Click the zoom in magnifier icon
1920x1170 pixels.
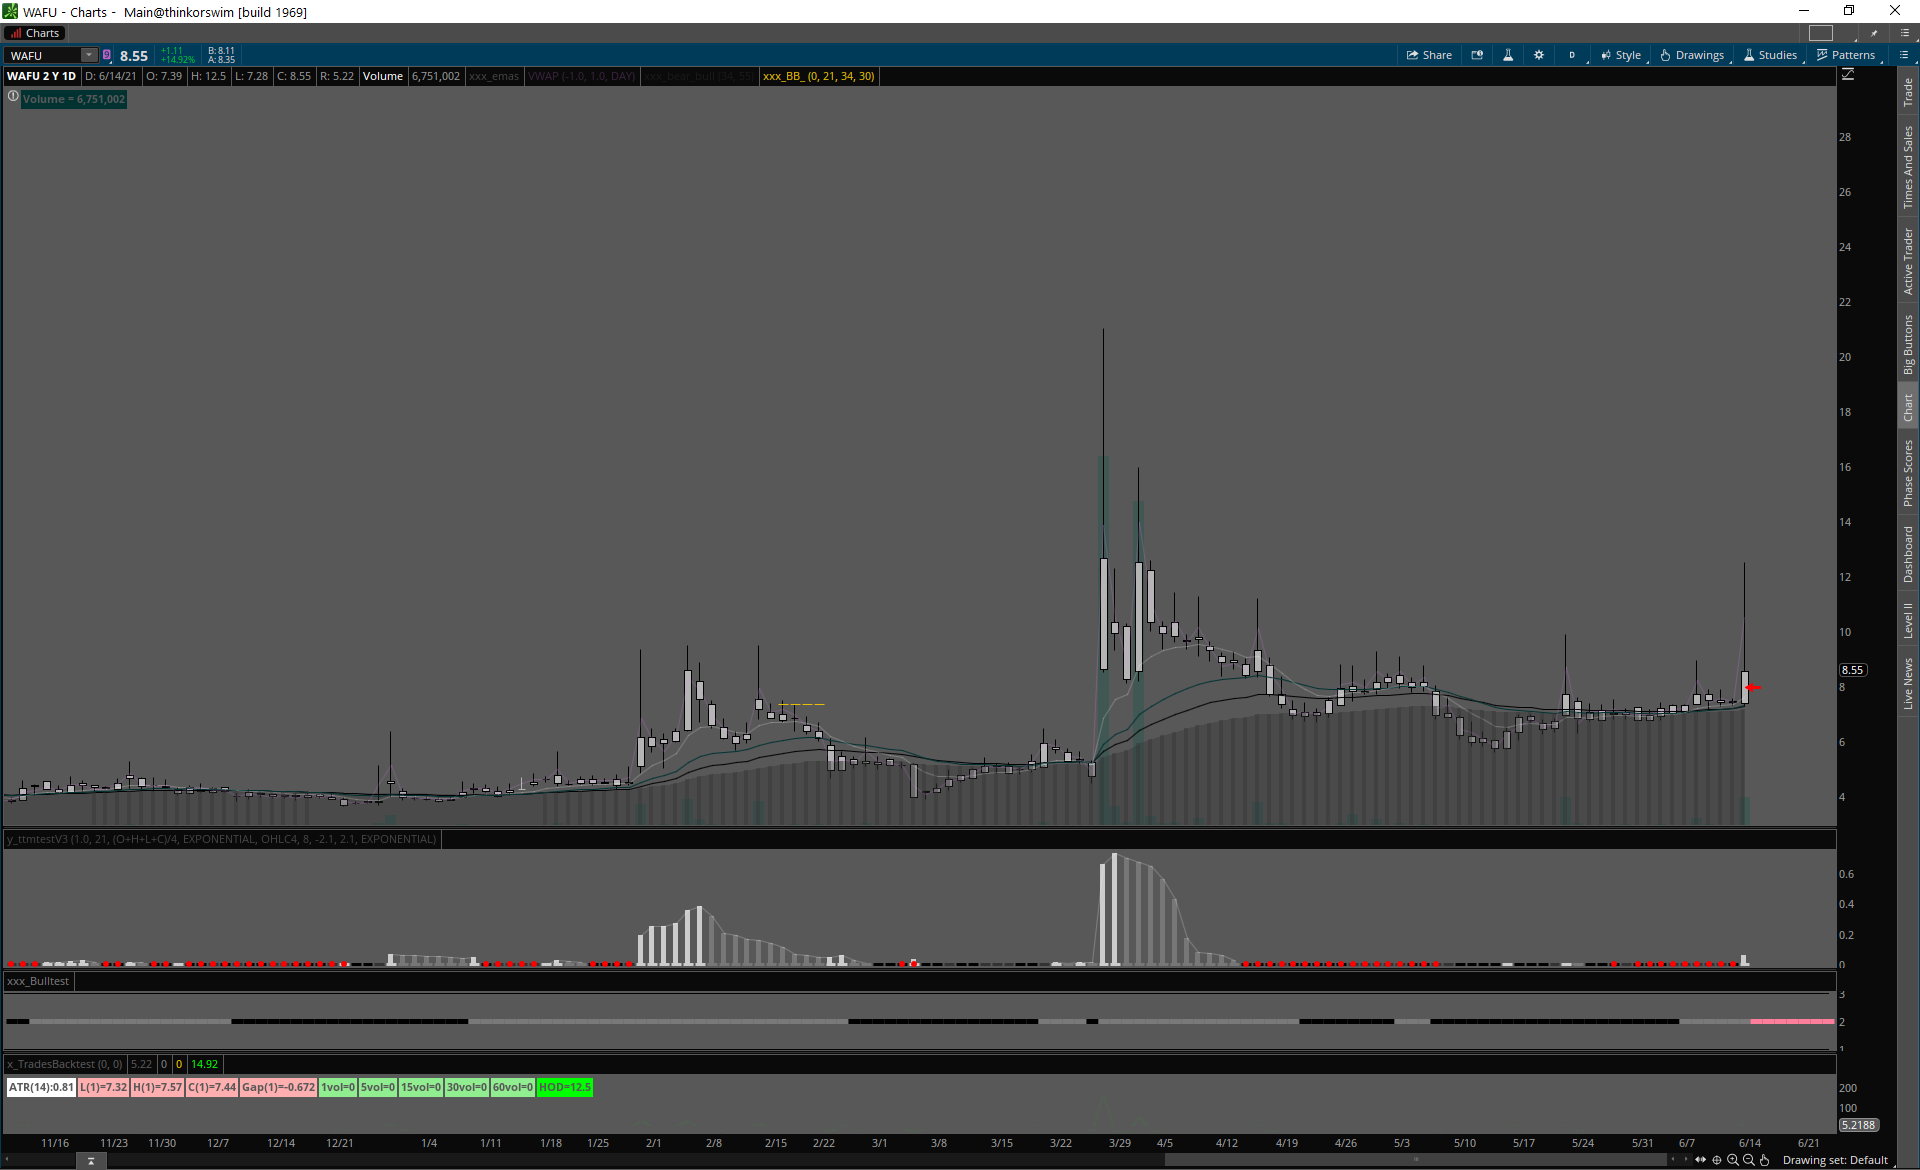(x=1733, y=1160)
